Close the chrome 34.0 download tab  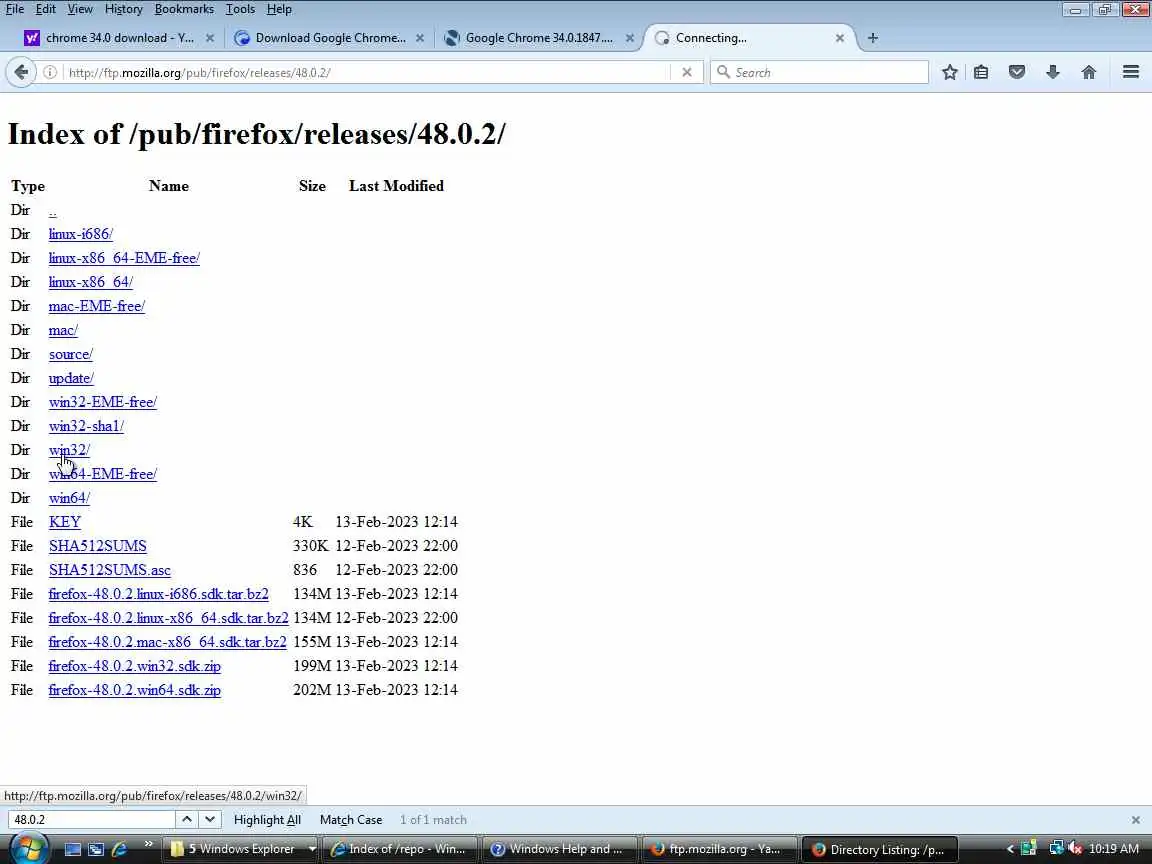pos(209,37)
